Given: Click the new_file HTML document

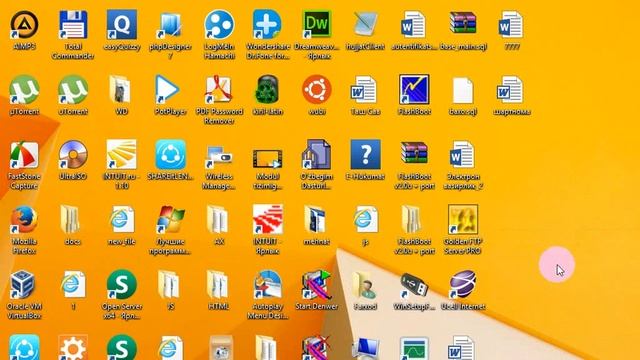Looking at the screenshot, I should pos(122,220).
